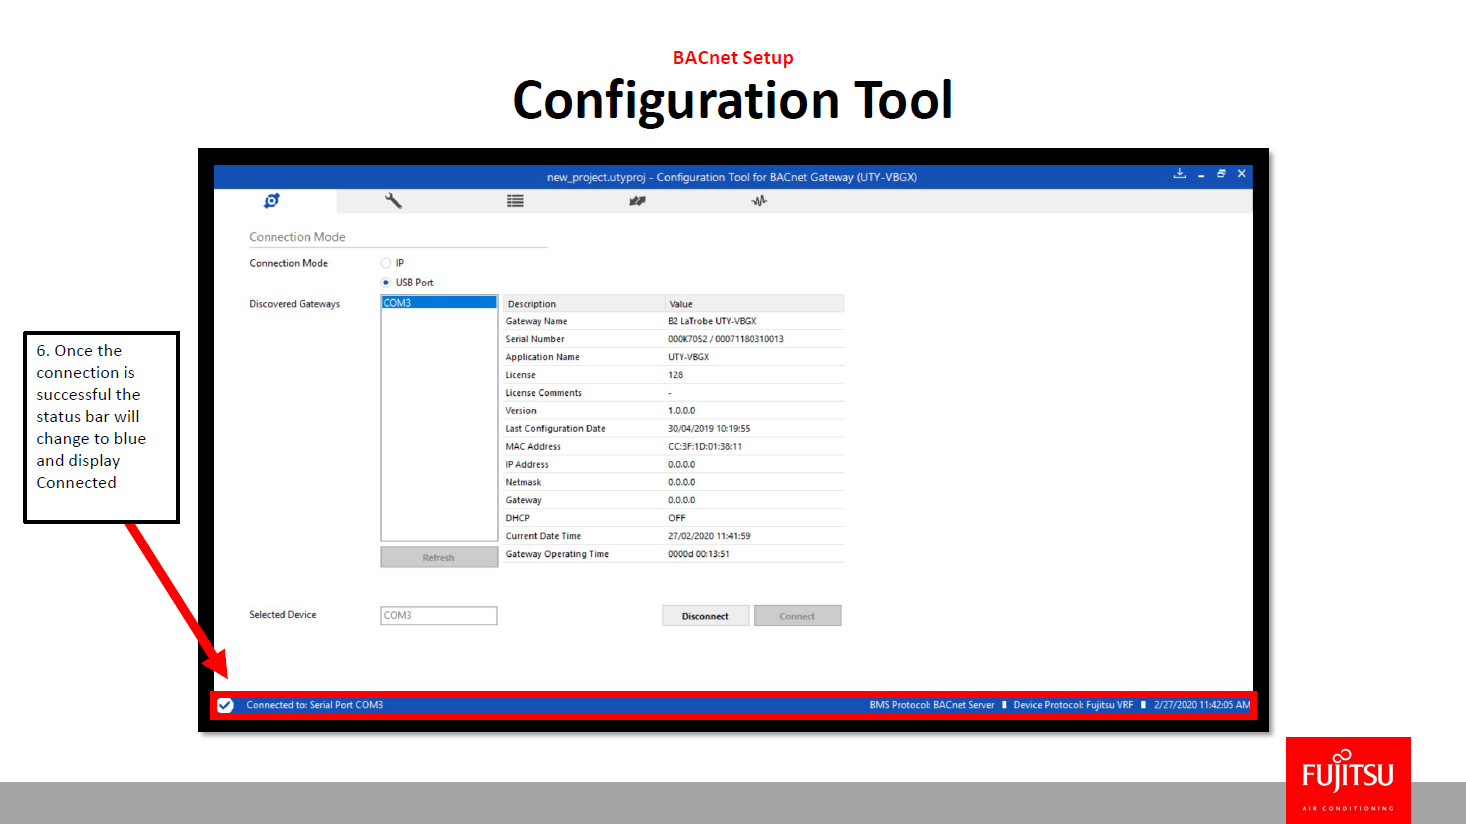Click the Last Configuration Date row label

coord(555,429)
